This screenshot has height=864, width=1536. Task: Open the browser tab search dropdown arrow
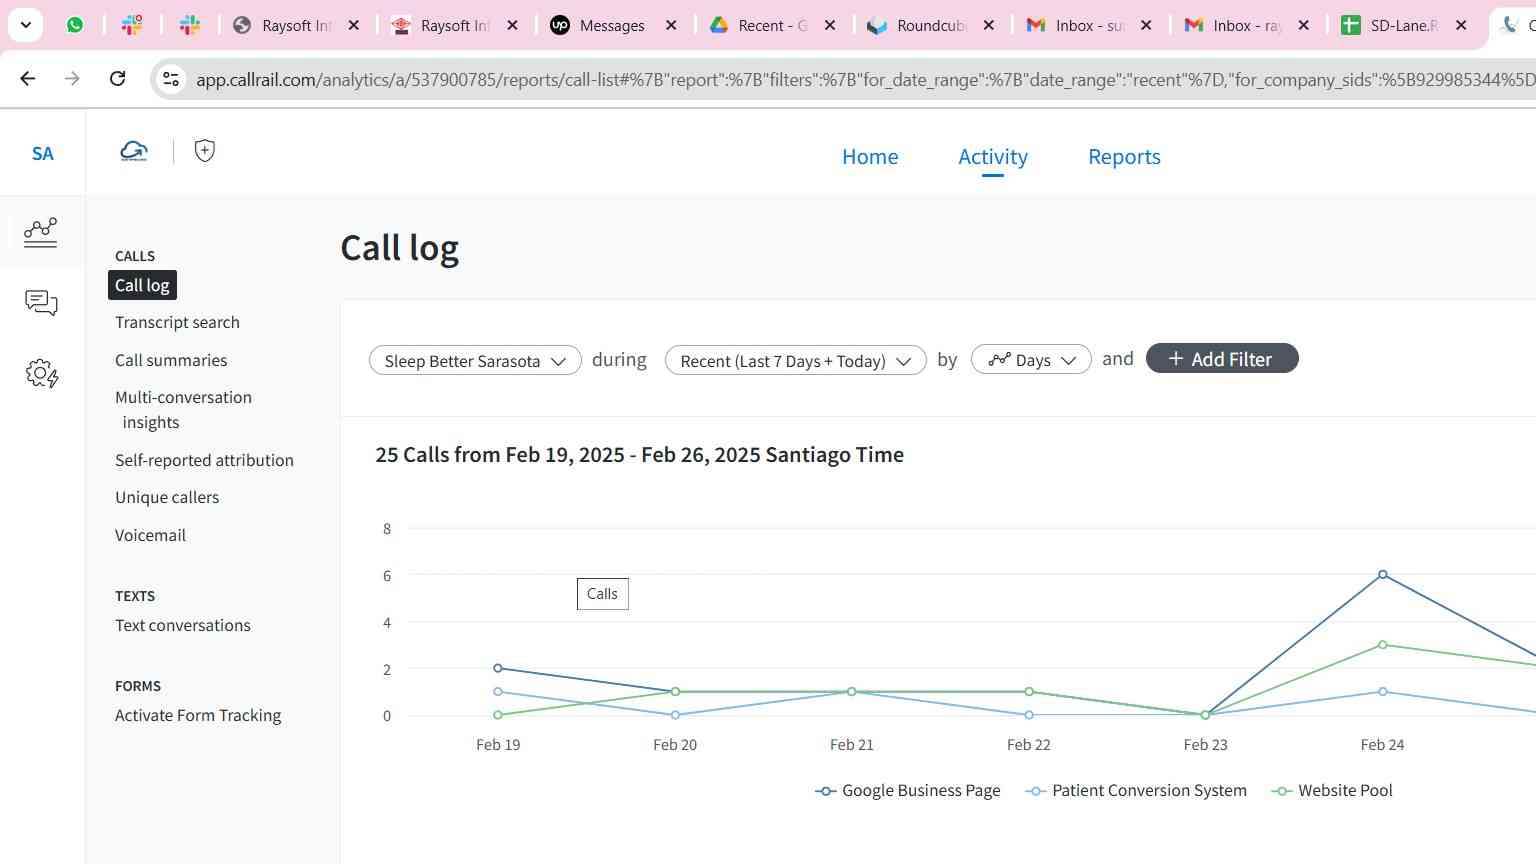click(26, 25)
